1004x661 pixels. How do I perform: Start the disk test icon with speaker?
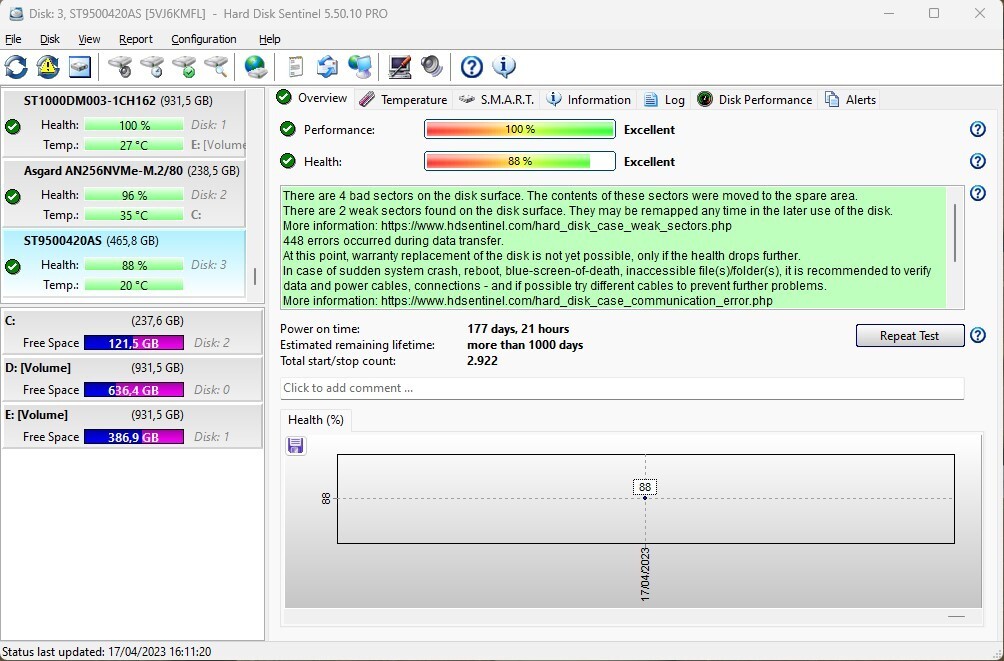point(120,67)
